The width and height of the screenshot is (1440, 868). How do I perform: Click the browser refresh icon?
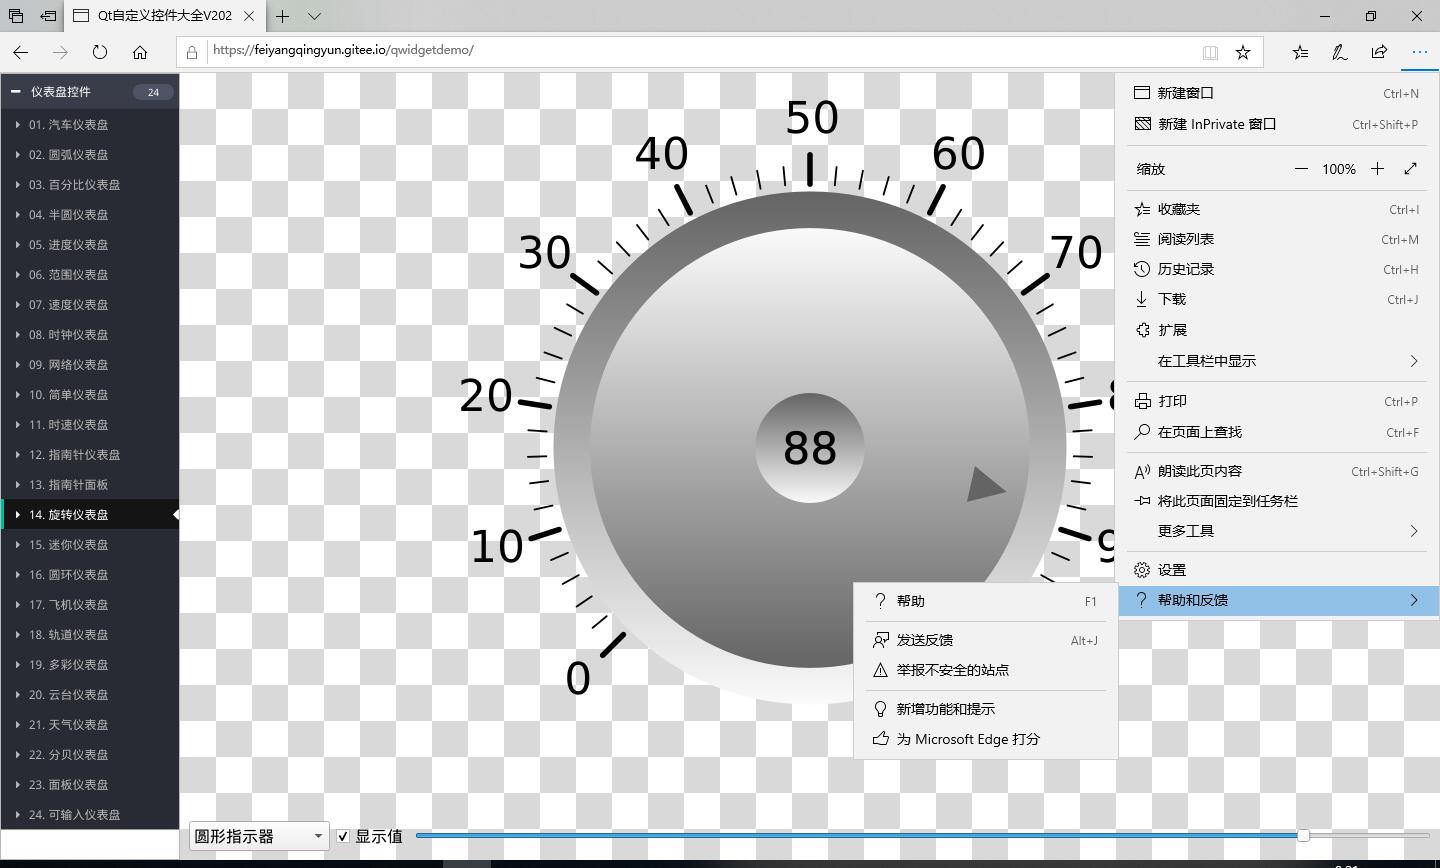pyautogui.click(x=100, y=52)
